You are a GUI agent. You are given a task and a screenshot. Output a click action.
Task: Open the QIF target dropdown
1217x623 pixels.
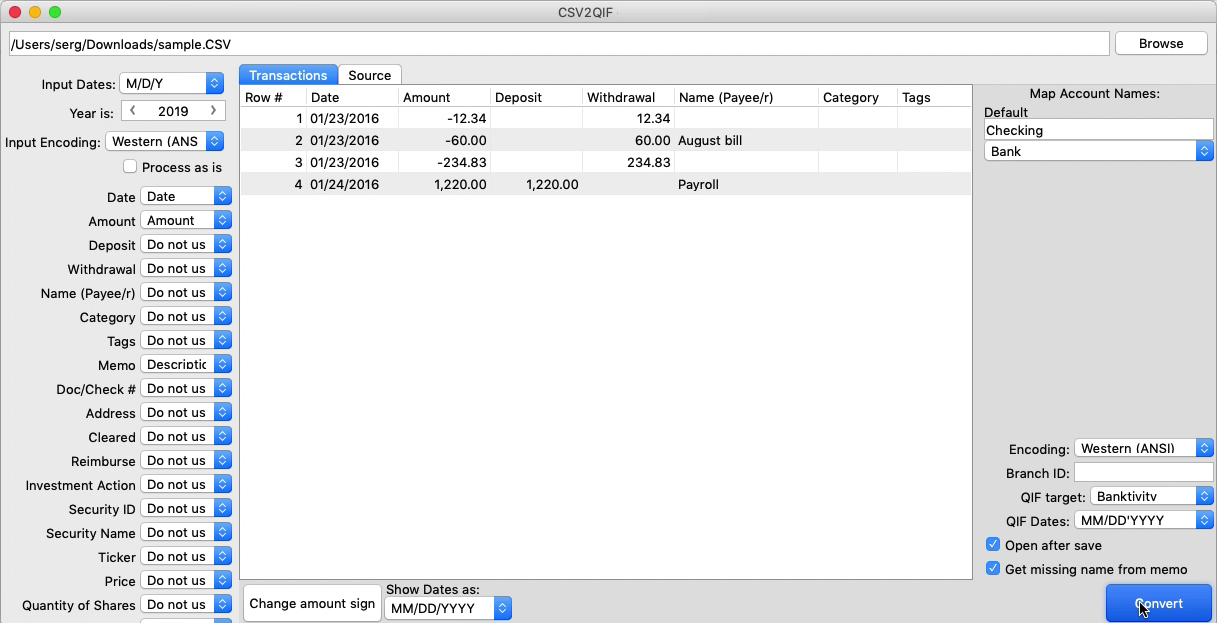pyautogui.click(x=1151, y=496)
